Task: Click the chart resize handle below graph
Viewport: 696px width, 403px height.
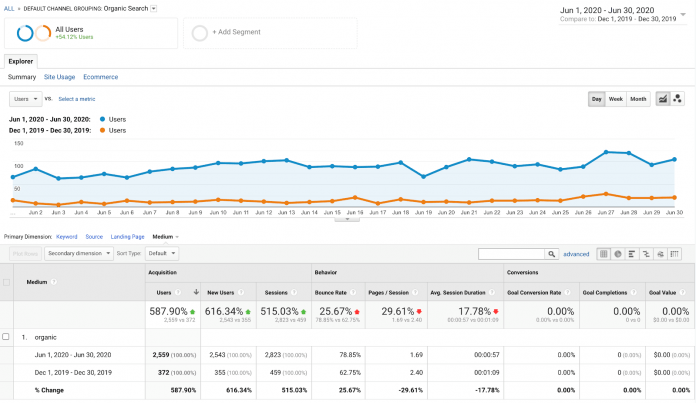Action: (347, 219)
